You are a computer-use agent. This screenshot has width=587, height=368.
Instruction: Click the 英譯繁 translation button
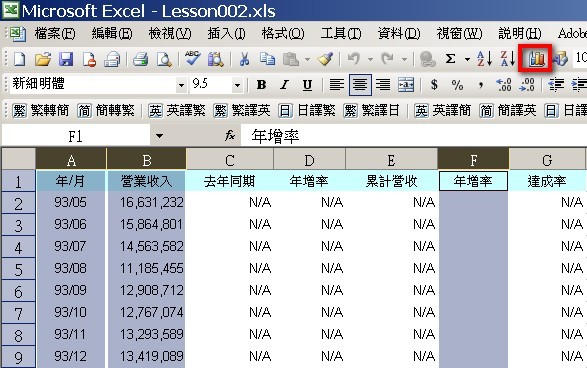(177, 110)
